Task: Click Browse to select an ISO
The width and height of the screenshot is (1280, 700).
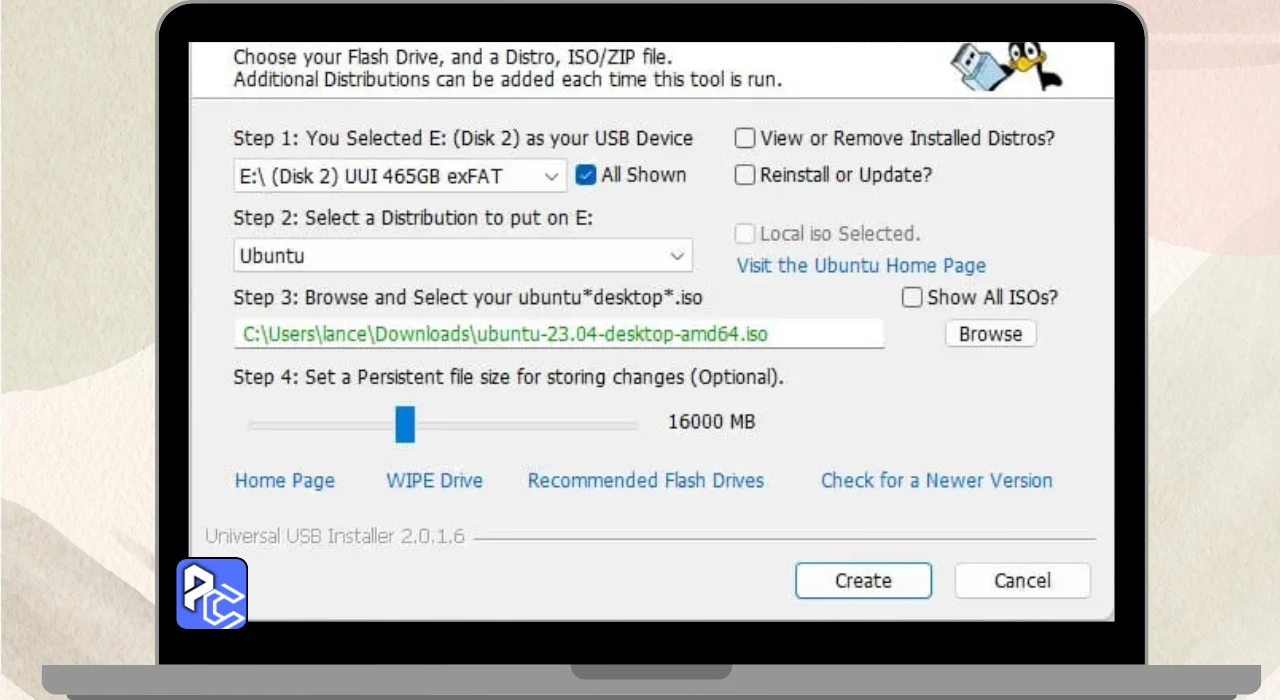Action: (990, 334)
